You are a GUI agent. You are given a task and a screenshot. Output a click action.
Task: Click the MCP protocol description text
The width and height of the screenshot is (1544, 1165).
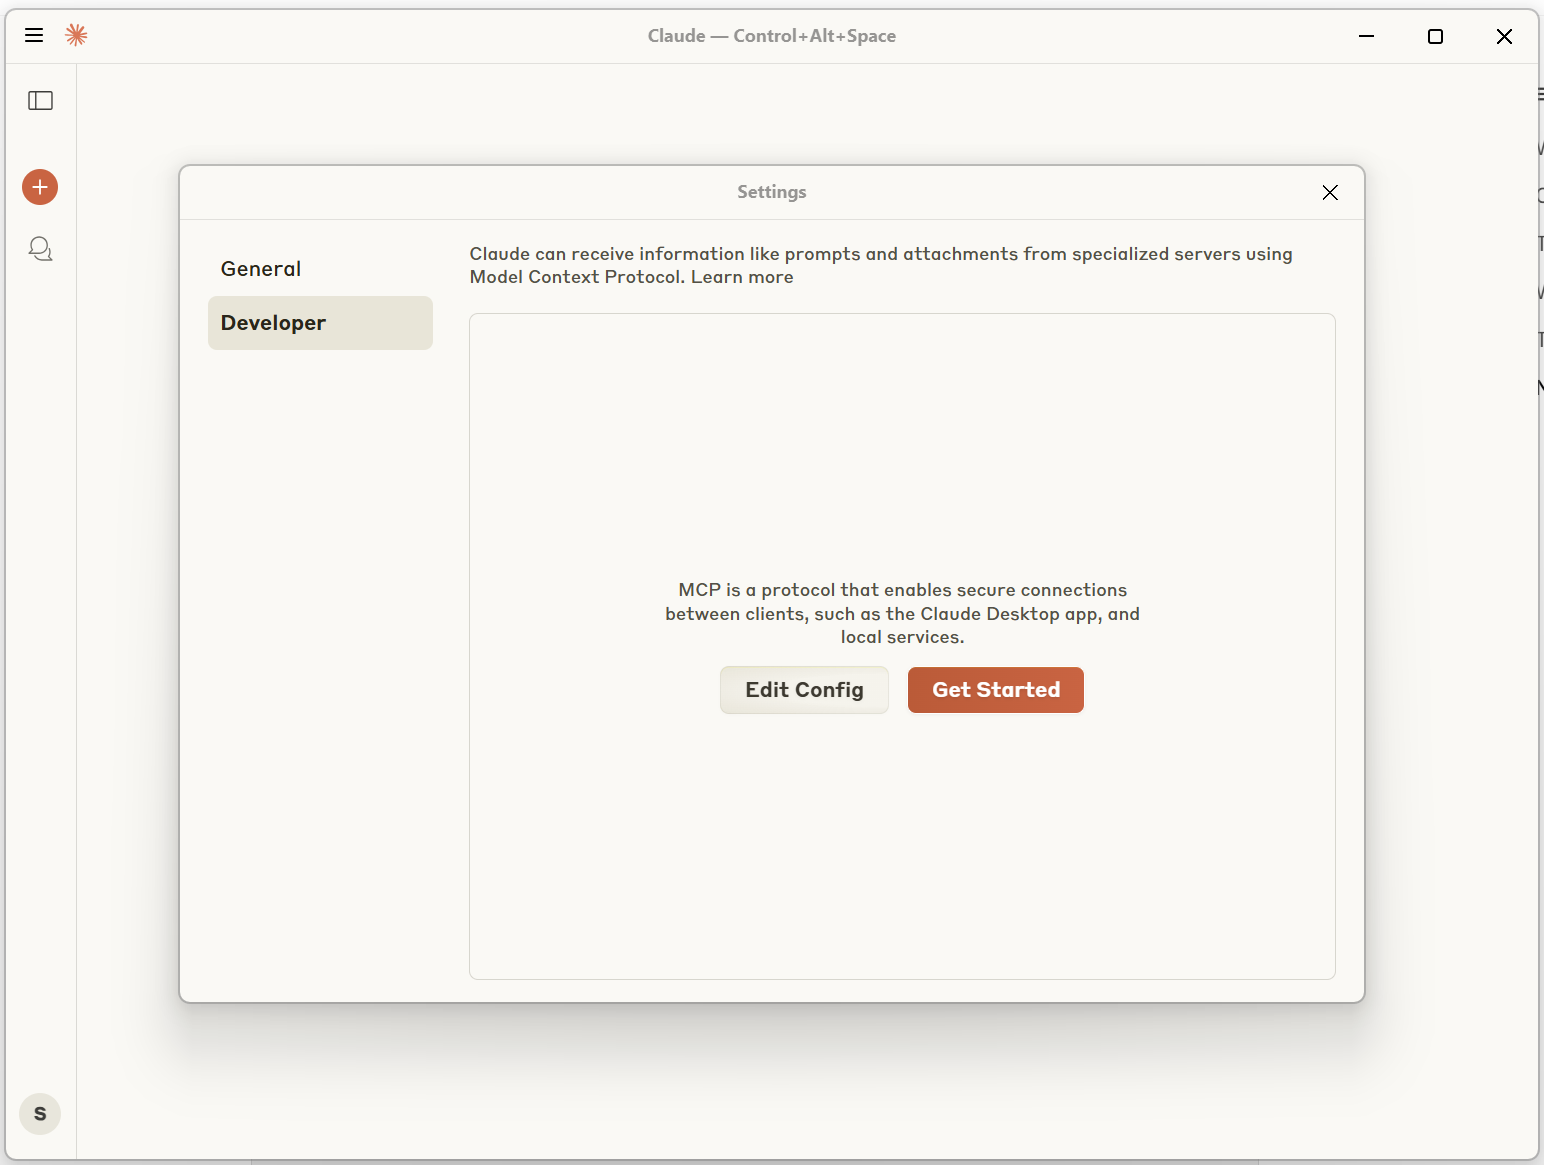[903, 614]
